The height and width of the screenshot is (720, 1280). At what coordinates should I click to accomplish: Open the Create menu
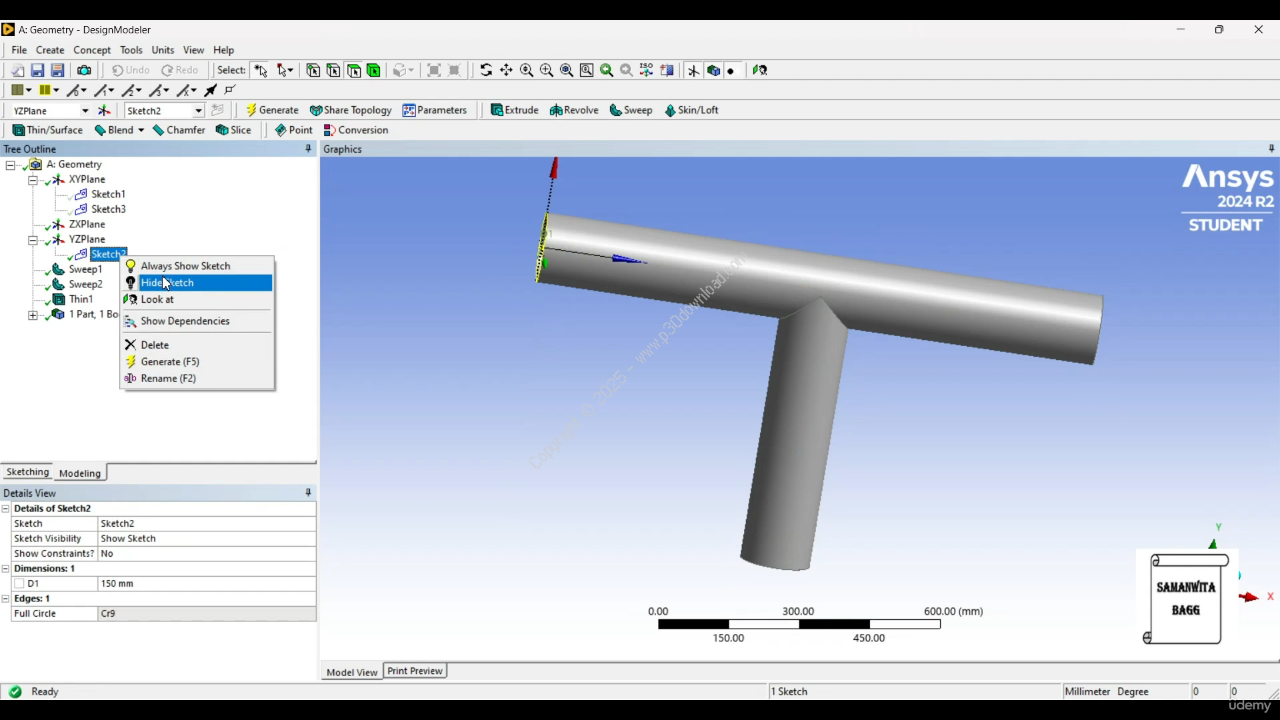click(50, 50)
